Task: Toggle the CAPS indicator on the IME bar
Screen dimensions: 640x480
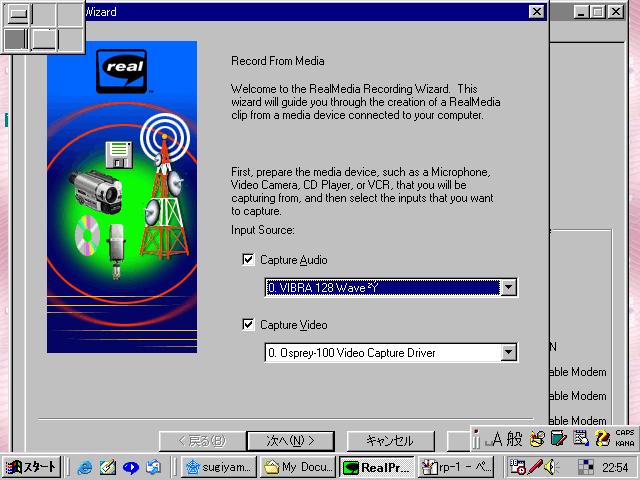Action: (x=624, y=432)
